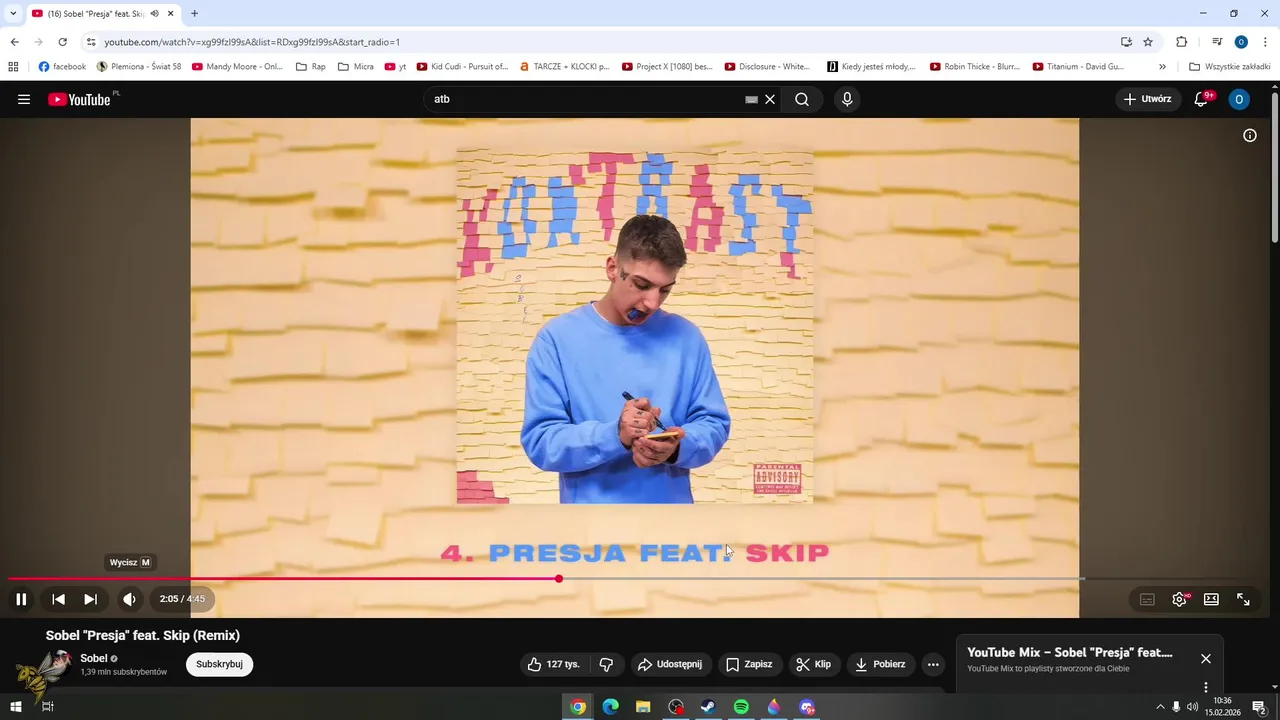Open YouTube notifications bell

1202,99
